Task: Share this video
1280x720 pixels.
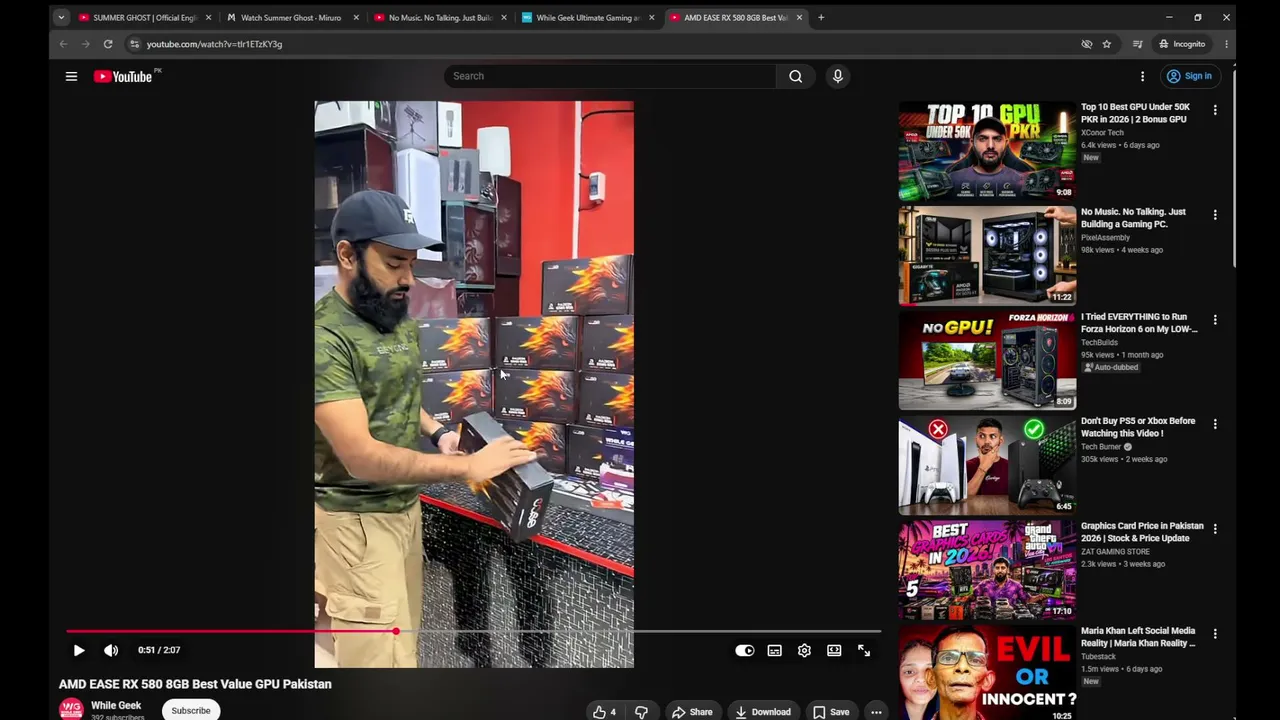Action: click(692, 712)
